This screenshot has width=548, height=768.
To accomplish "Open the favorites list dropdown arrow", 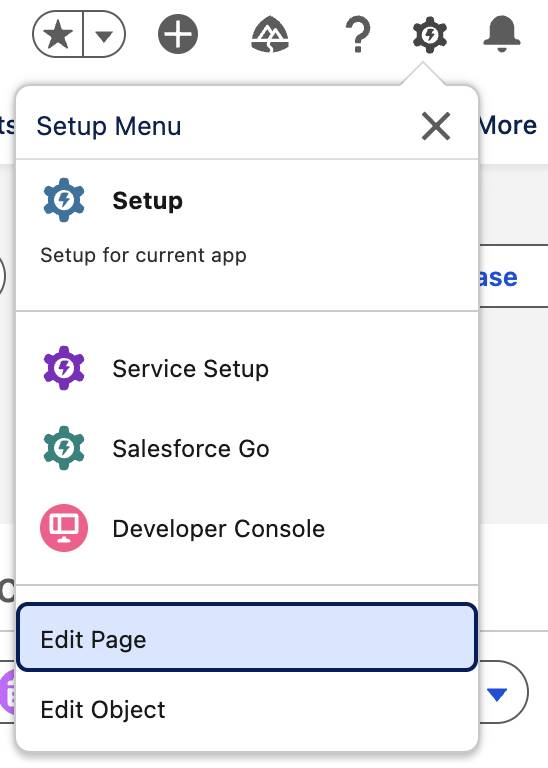I will 104,35.
